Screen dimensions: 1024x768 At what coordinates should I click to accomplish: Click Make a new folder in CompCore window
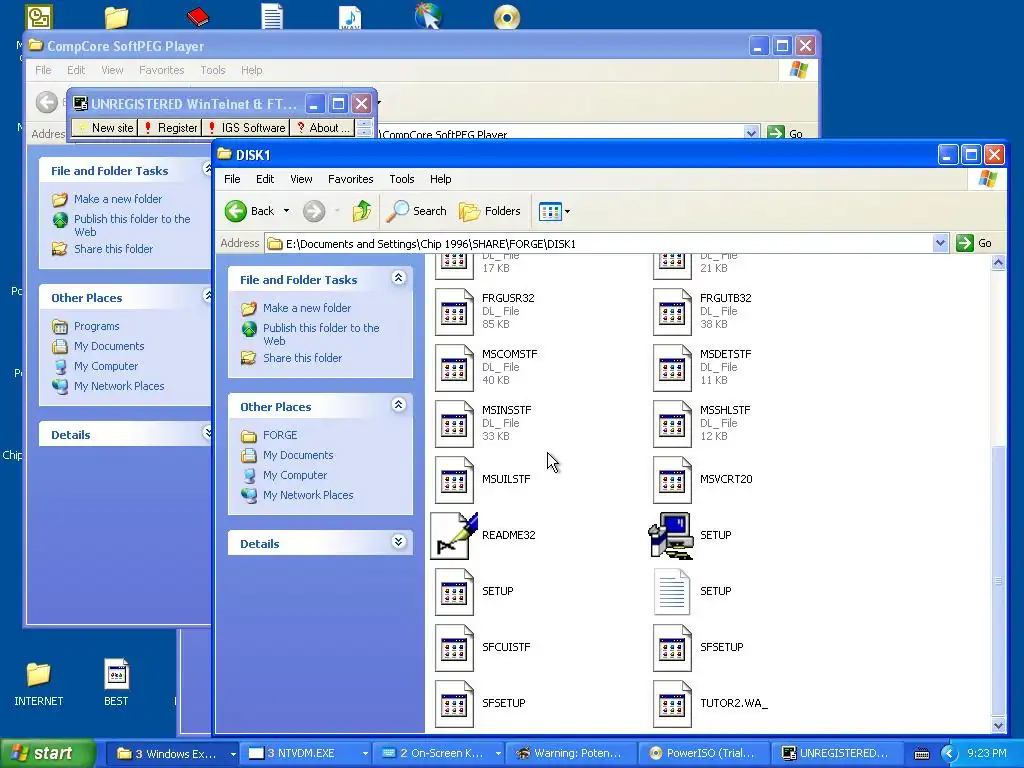118,199
